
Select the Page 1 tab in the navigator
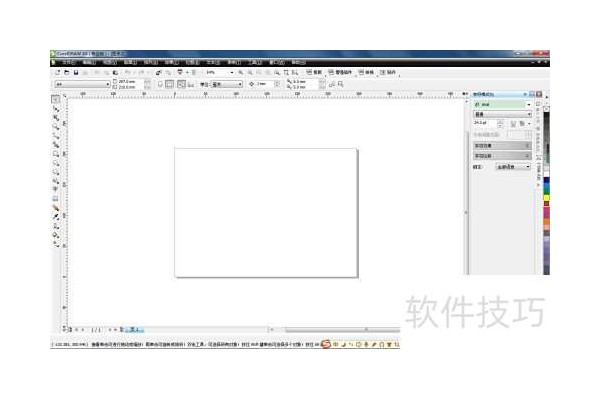(x=134, y=329)
